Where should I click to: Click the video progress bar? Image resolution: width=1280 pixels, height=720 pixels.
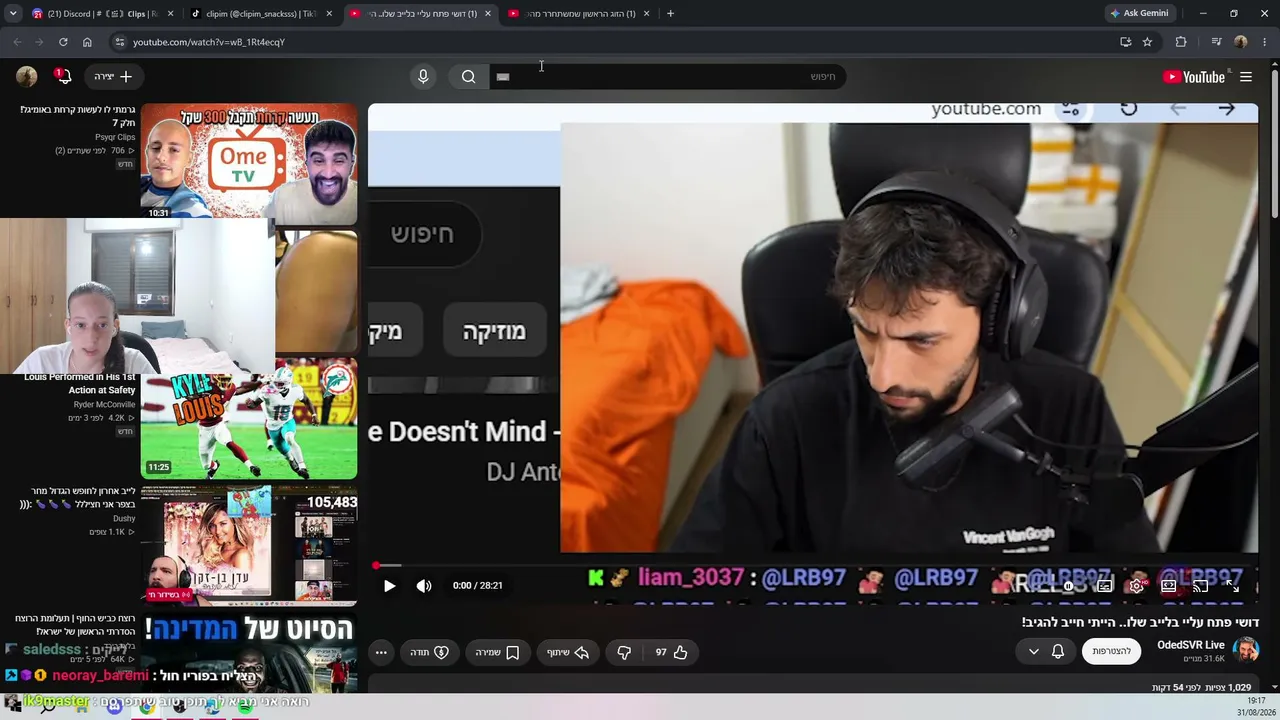[x=813, y=566]
